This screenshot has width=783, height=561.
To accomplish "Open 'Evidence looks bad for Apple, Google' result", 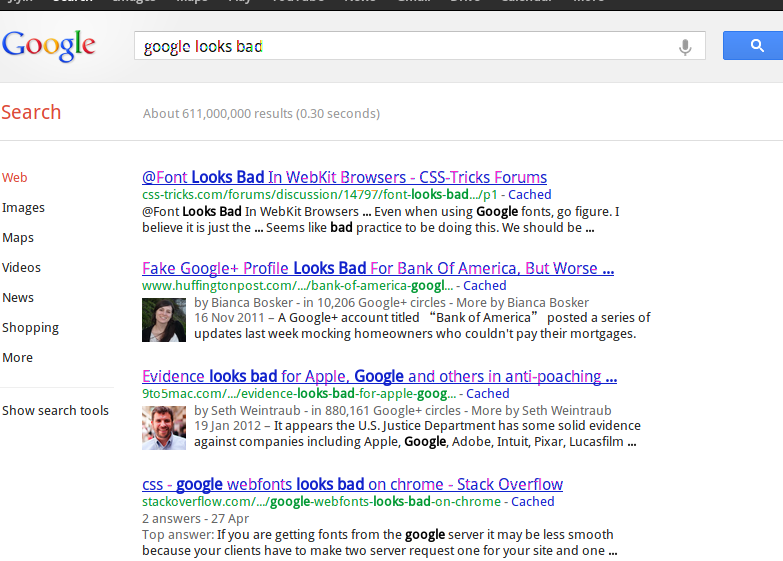I will 379,376.
